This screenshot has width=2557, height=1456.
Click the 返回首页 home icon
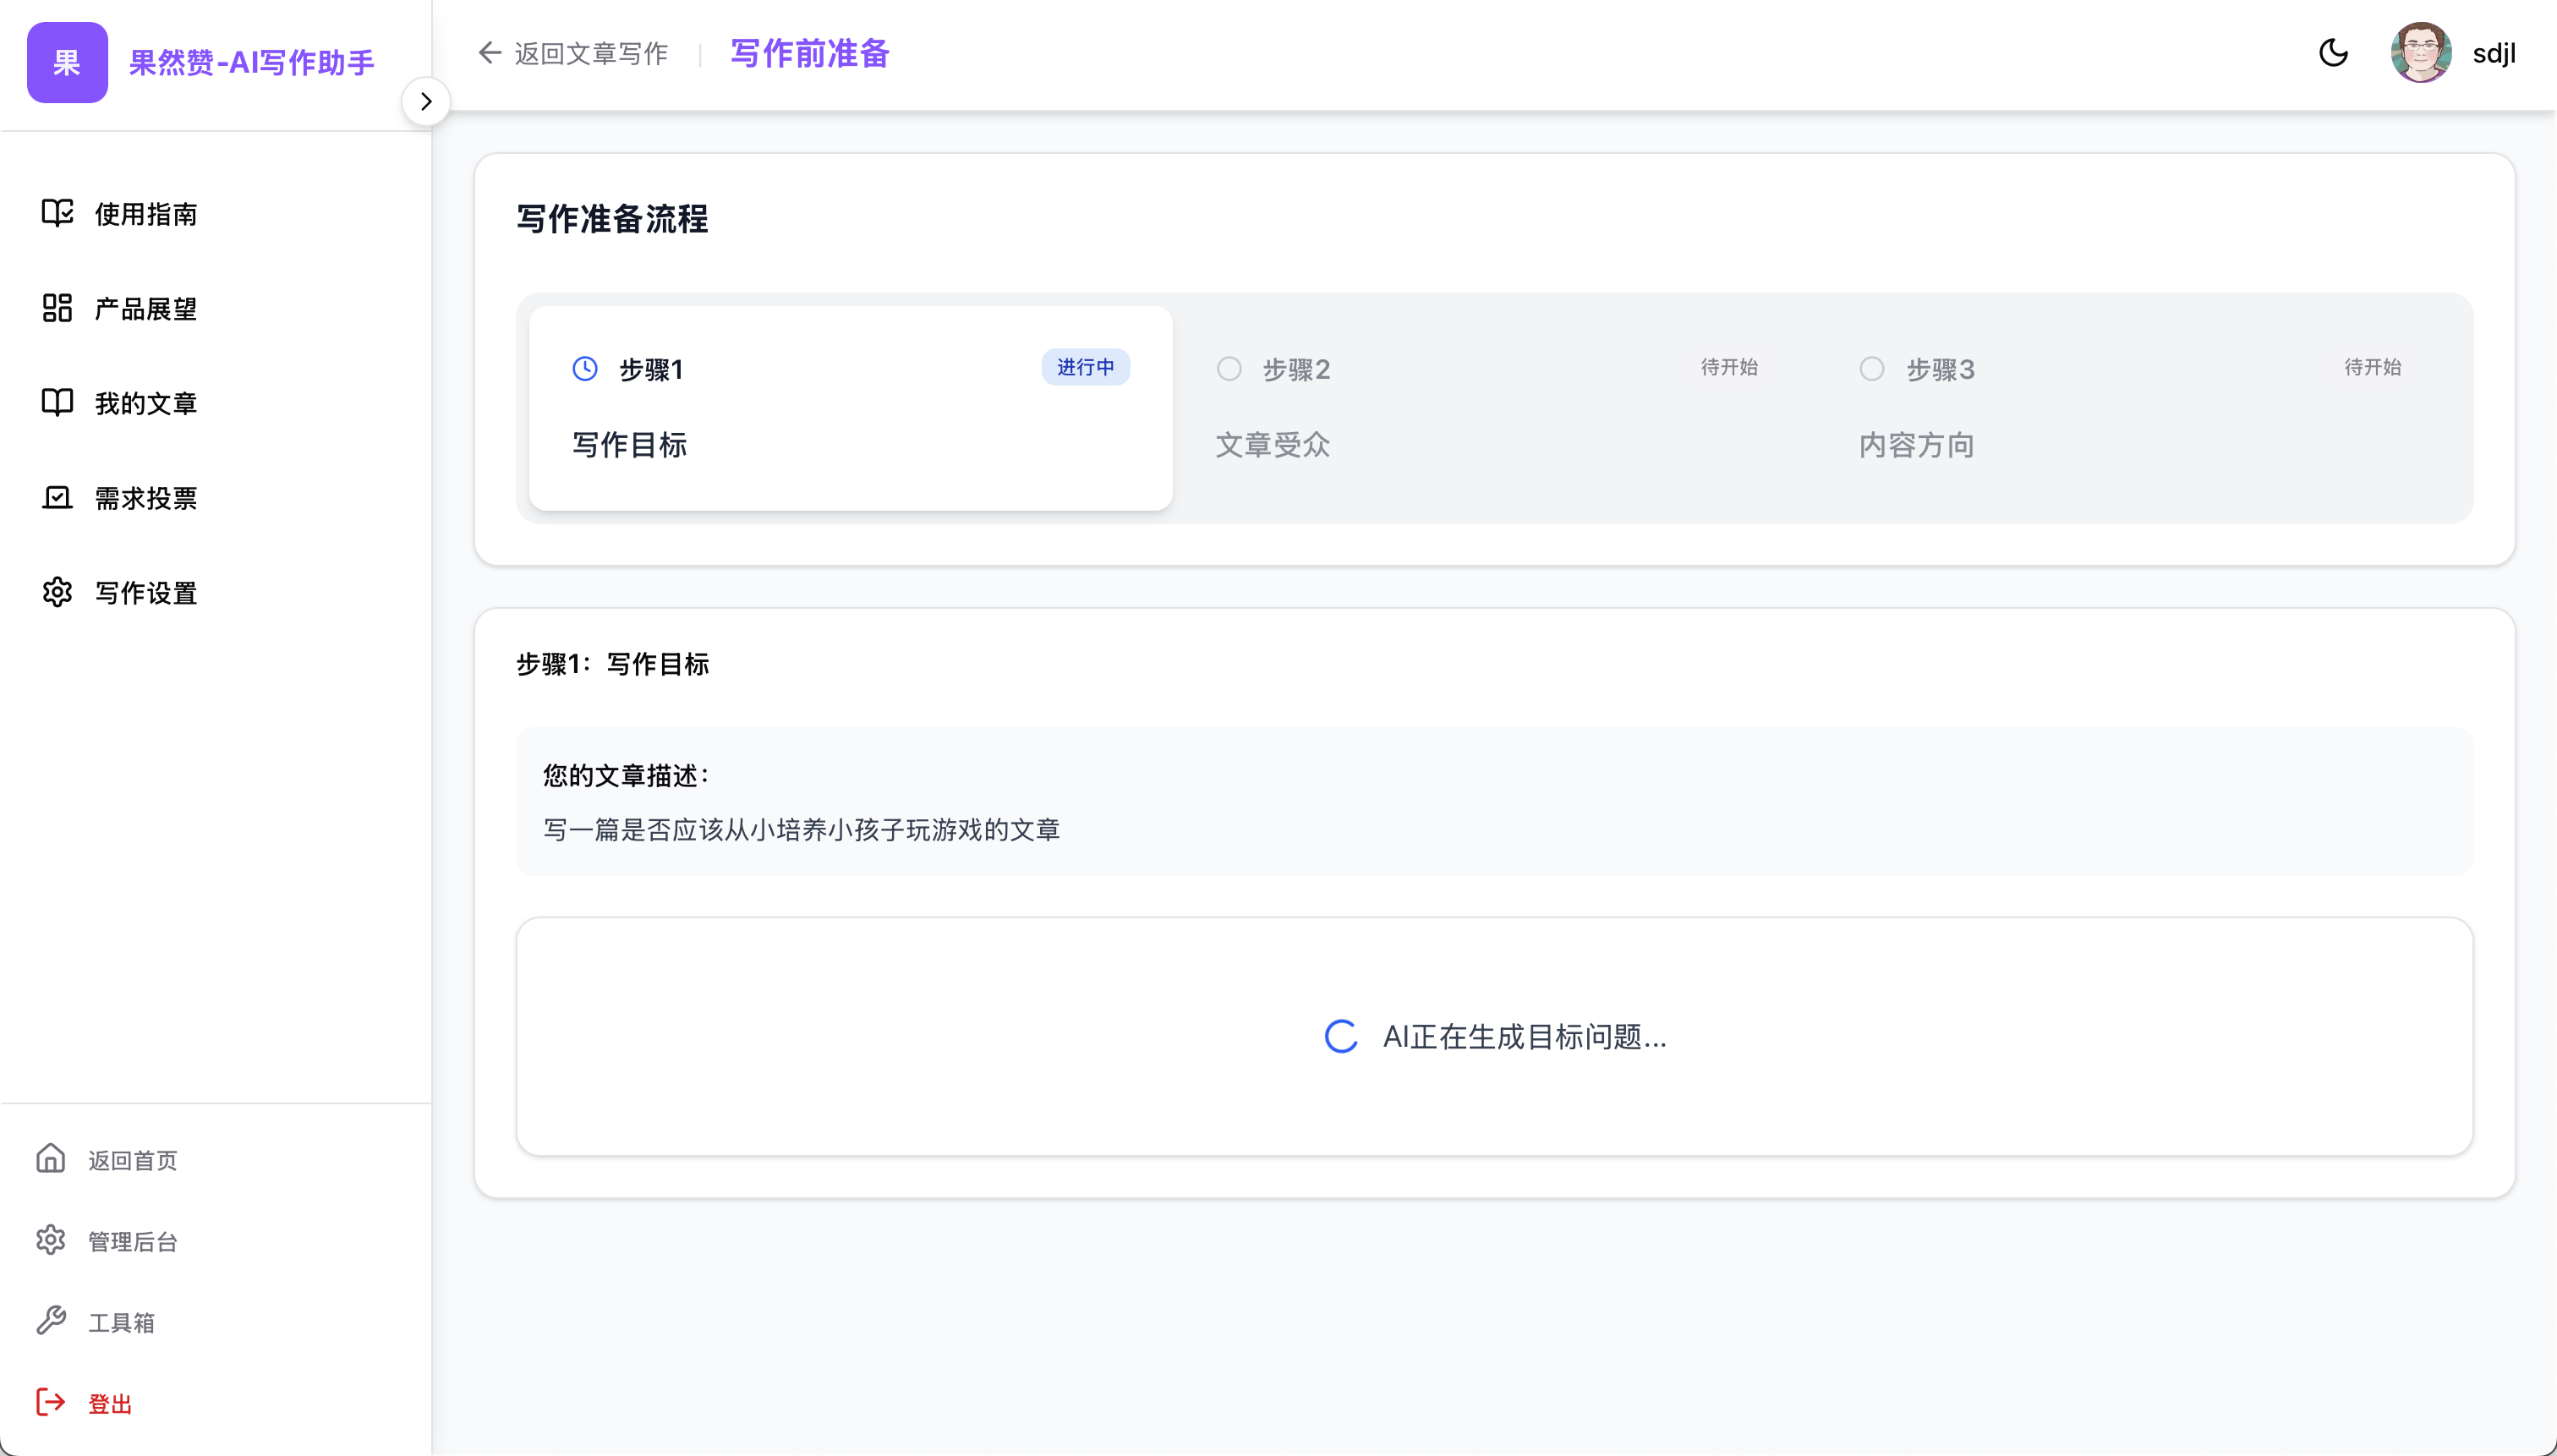(51, 1158)
